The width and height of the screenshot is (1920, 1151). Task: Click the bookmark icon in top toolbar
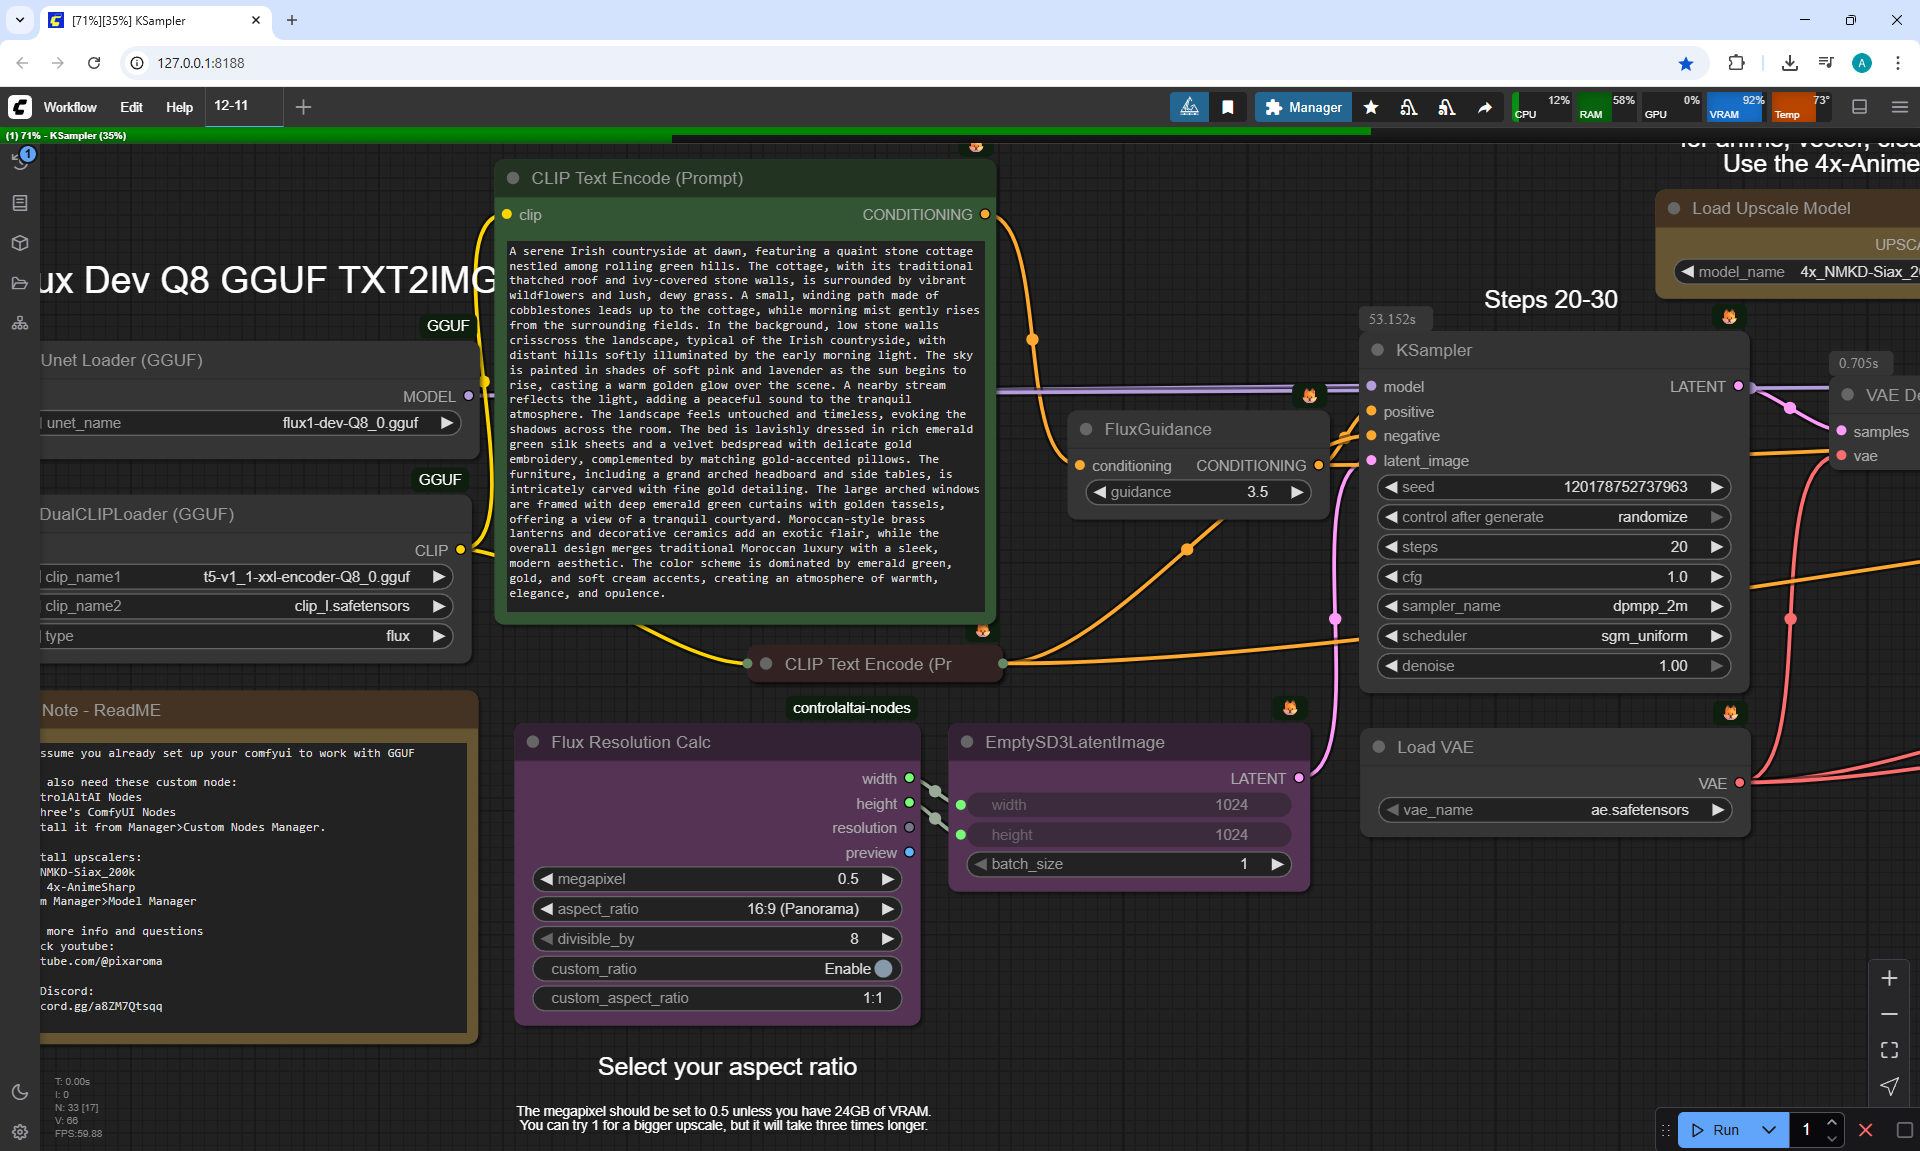click(x=1228, y=107)
